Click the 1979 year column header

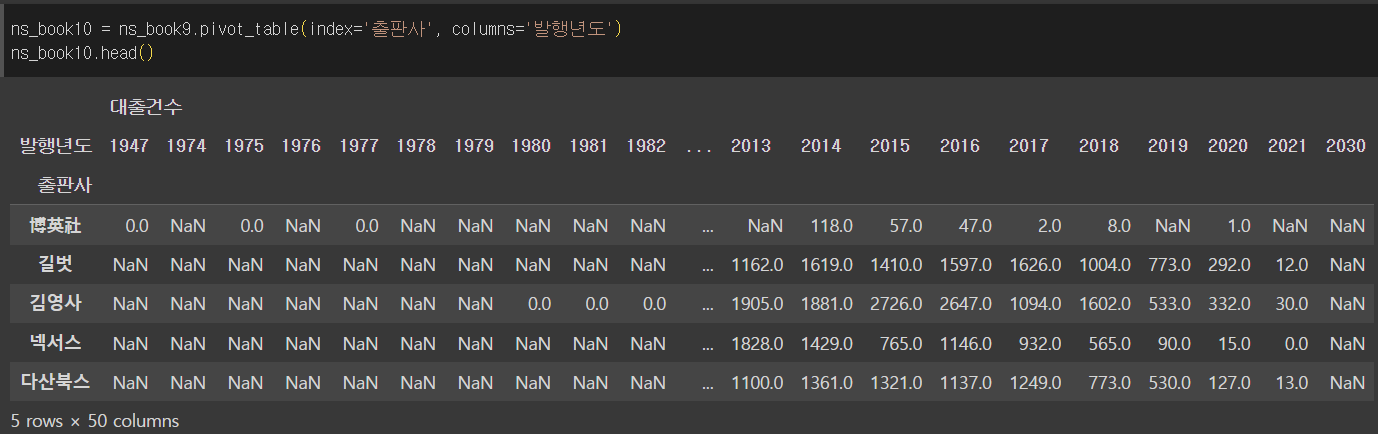click(474, 146)
